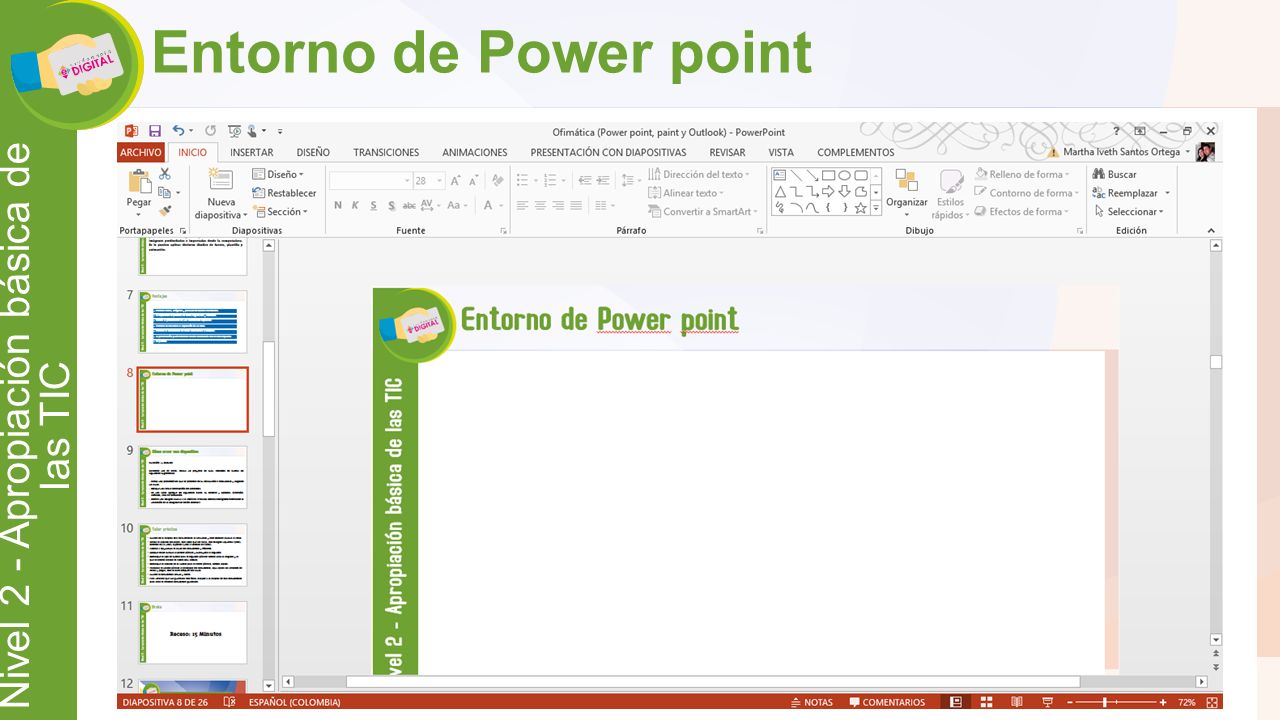
Task: Expand the Diseño layout dropdown
Action: click(278, 174)
